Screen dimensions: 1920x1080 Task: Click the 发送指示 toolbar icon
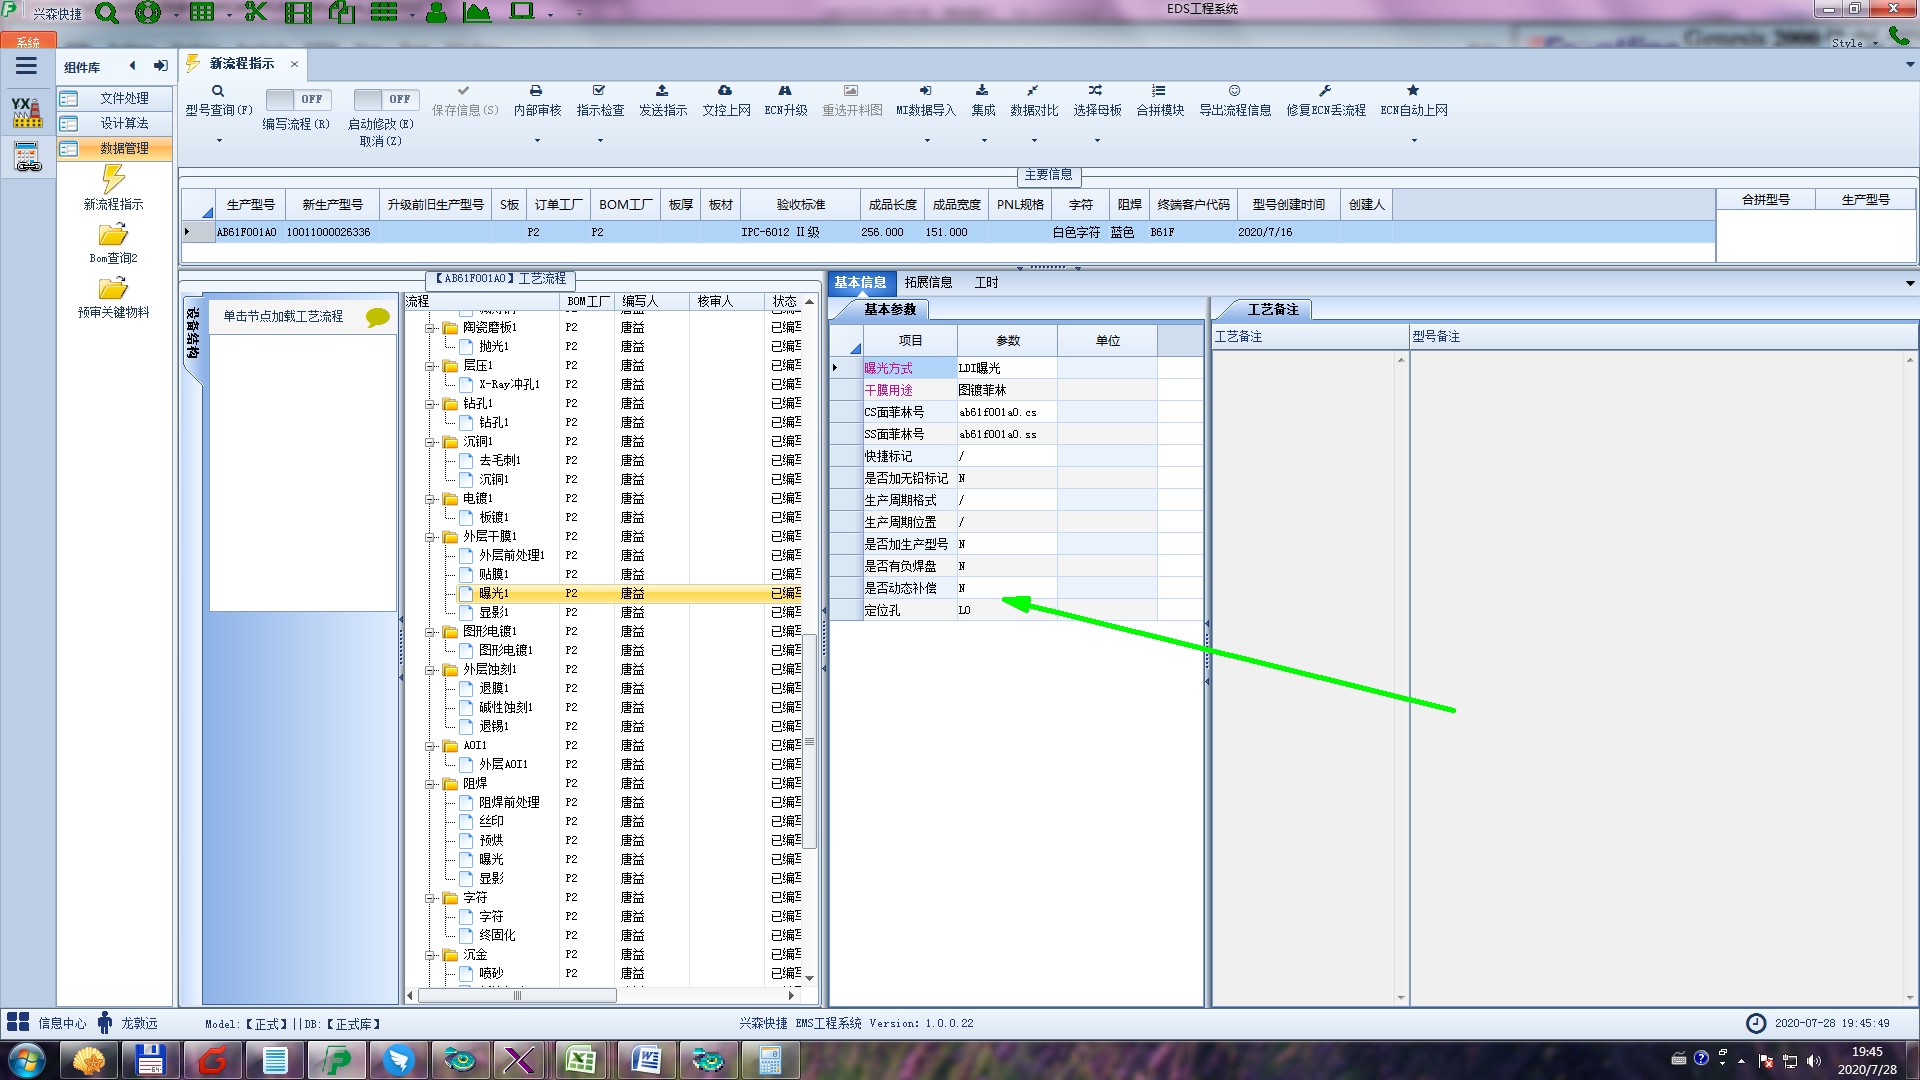pyautogui.click(x=662, y=91)
